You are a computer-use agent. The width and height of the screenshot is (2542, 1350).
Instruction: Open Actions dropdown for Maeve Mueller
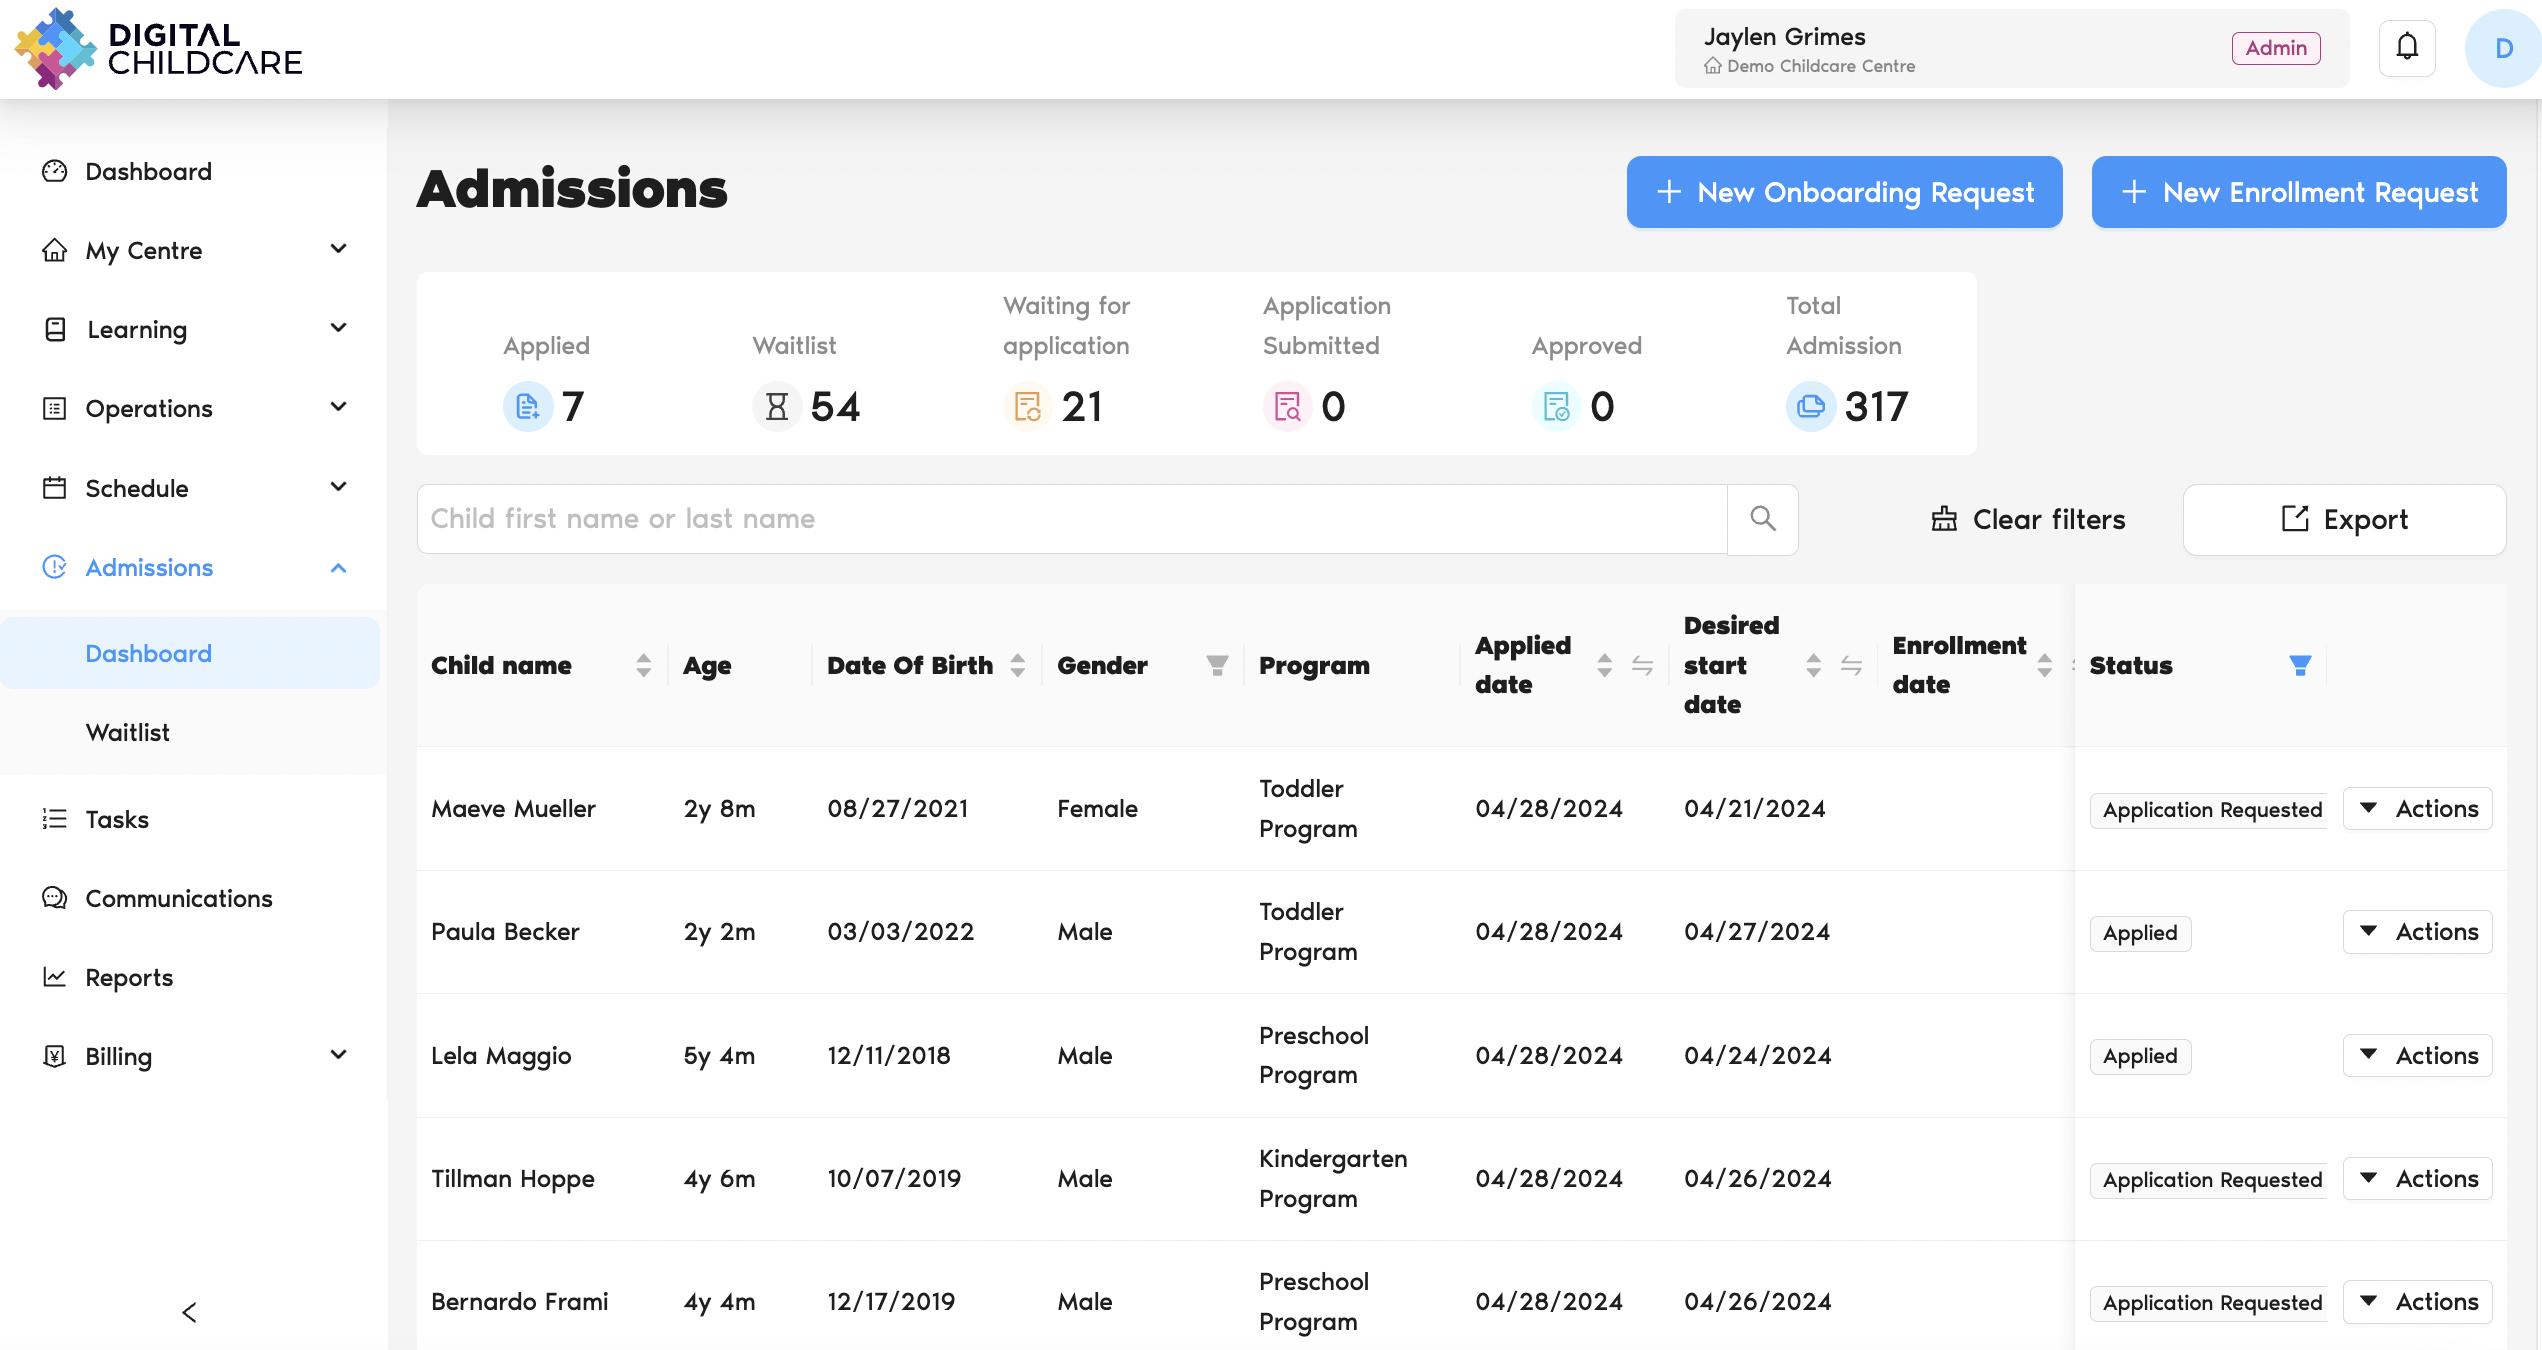click(x=2417, y=808)
